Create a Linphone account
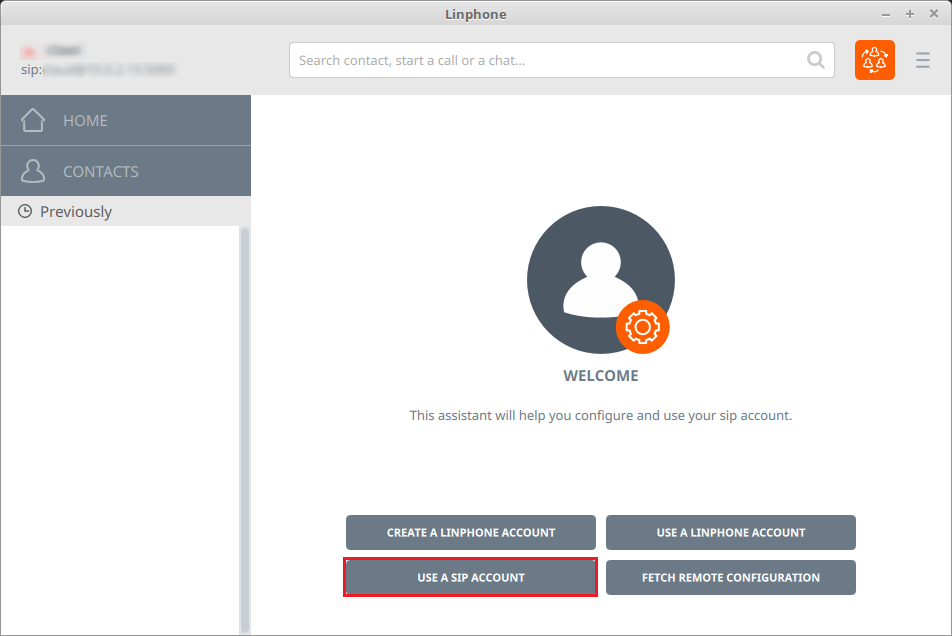Image resolution: width=952 pixels, height=636 pixels. coord(471,532)
